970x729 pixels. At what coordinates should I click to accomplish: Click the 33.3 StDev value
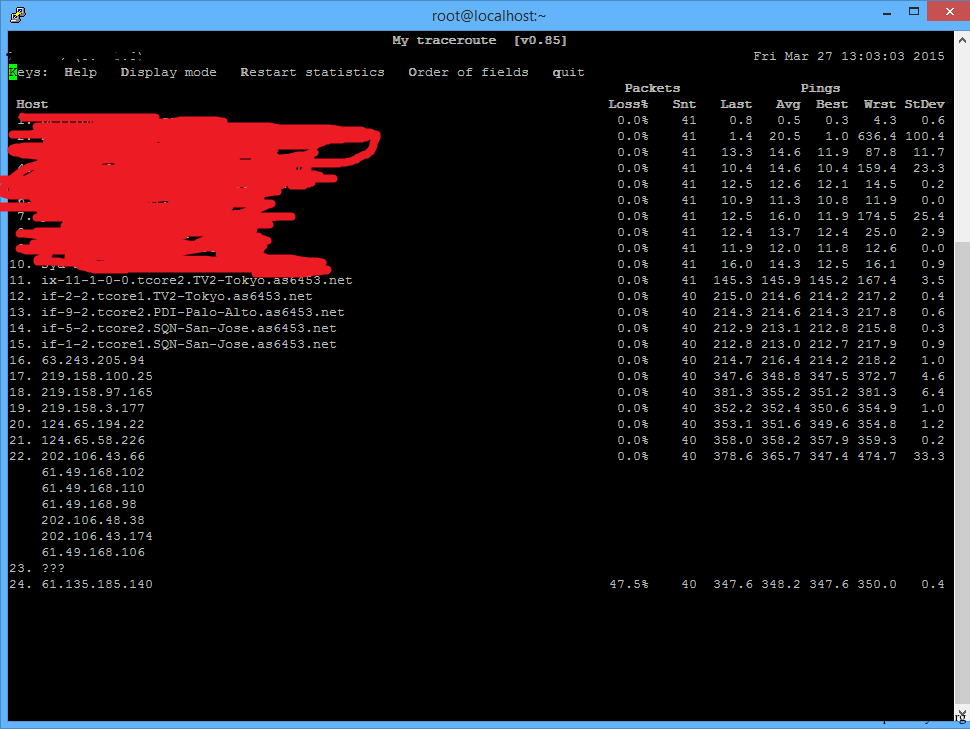click(929, 457)
